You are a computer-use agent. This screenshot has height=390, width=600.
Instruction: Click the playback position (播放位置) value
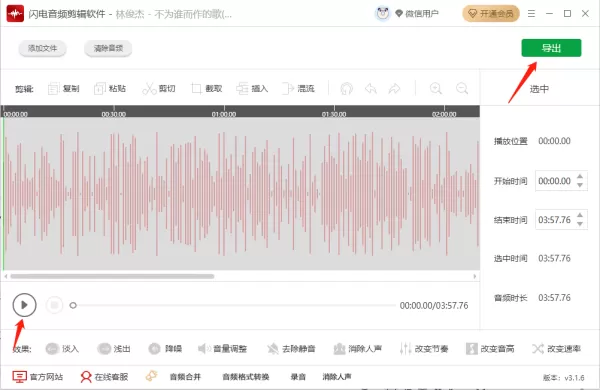coord(554,141)
